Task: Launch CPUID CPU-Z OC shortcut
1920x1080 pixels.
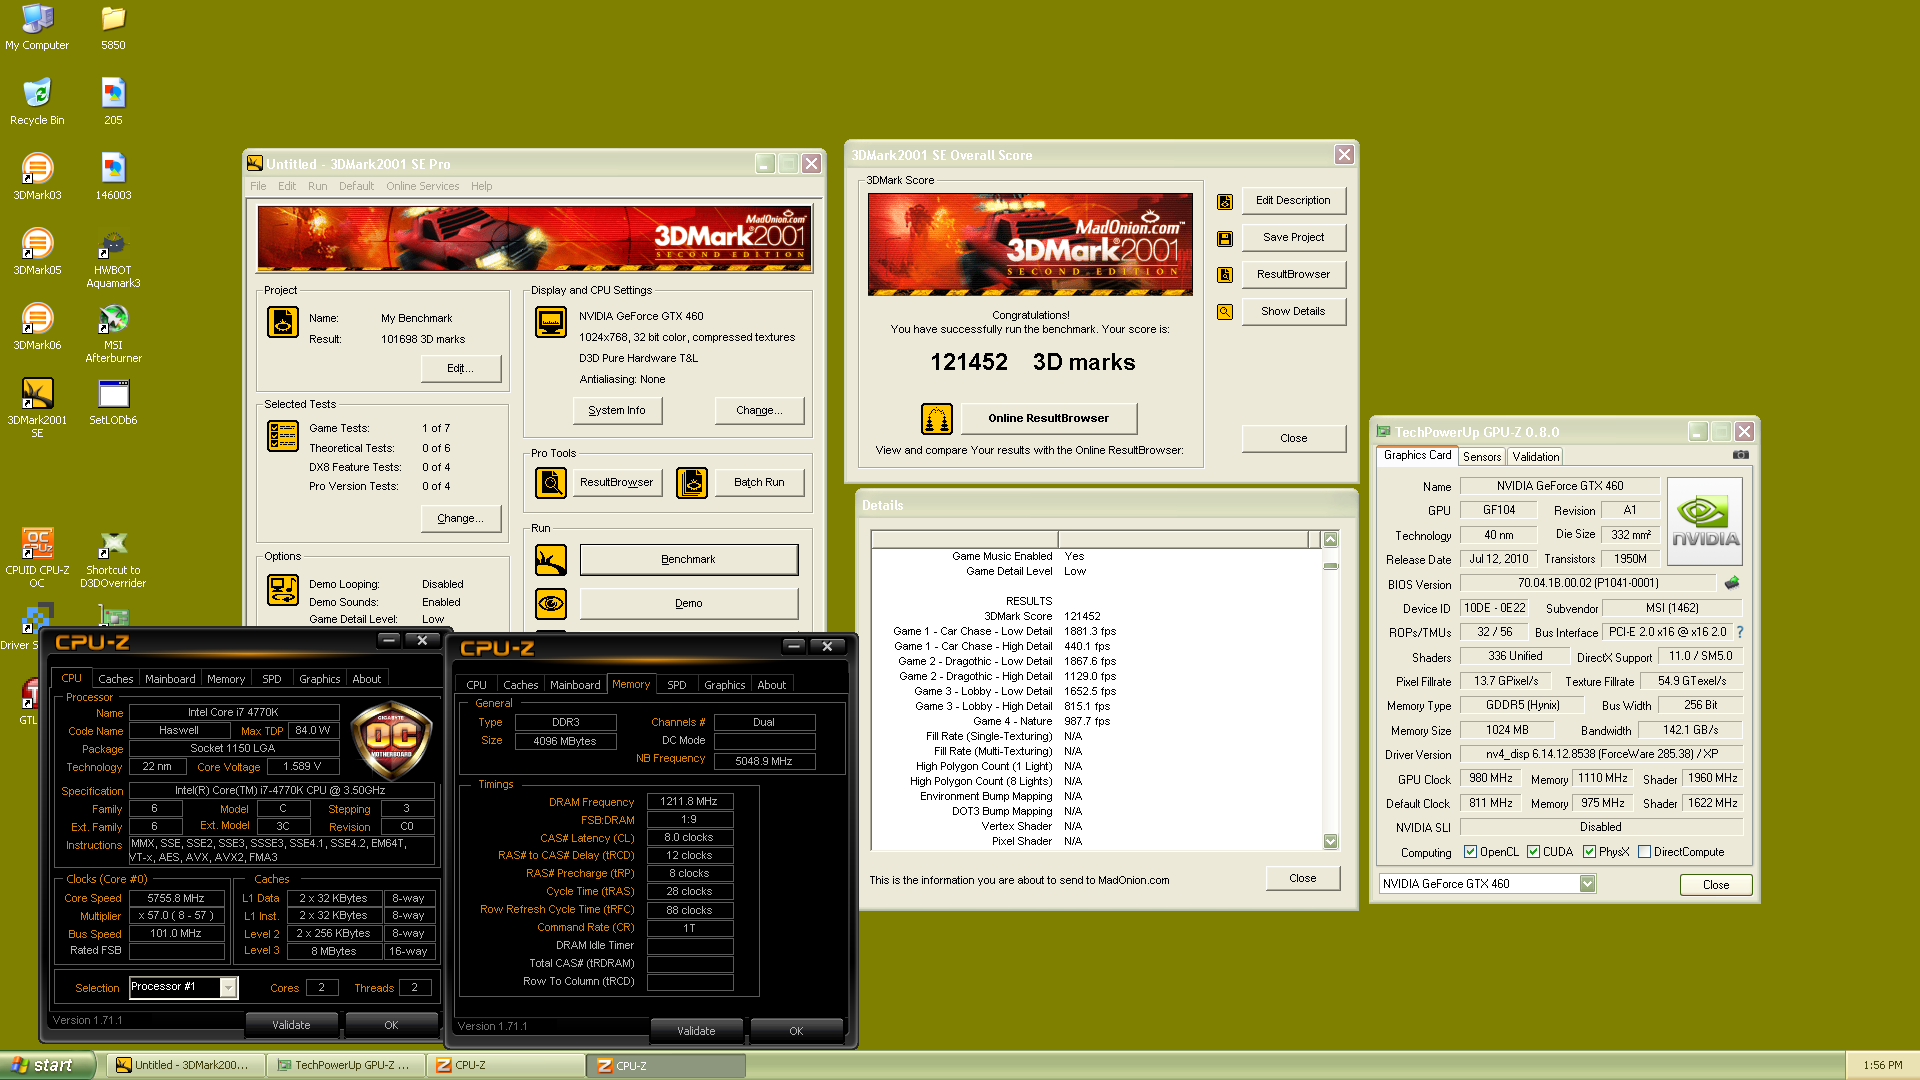Action: point(37,556)
